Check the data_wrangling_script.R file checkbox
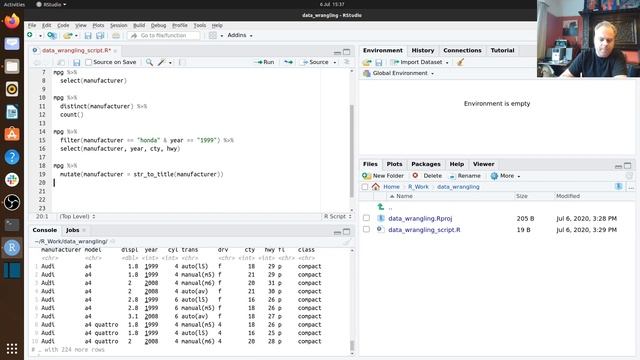640x360 pixels. pos(367,229)
